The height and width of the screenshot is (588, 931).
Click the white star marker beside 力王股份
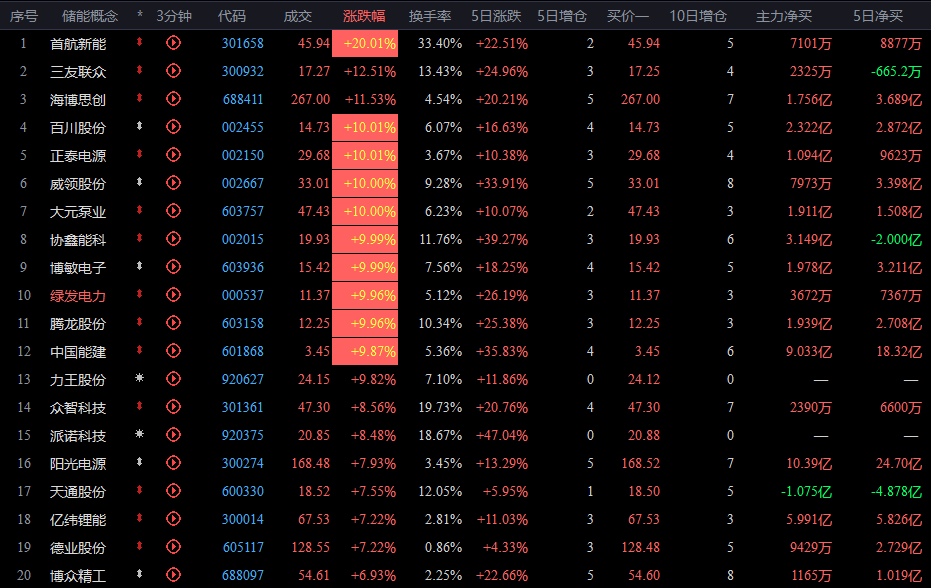coord(140,379)
